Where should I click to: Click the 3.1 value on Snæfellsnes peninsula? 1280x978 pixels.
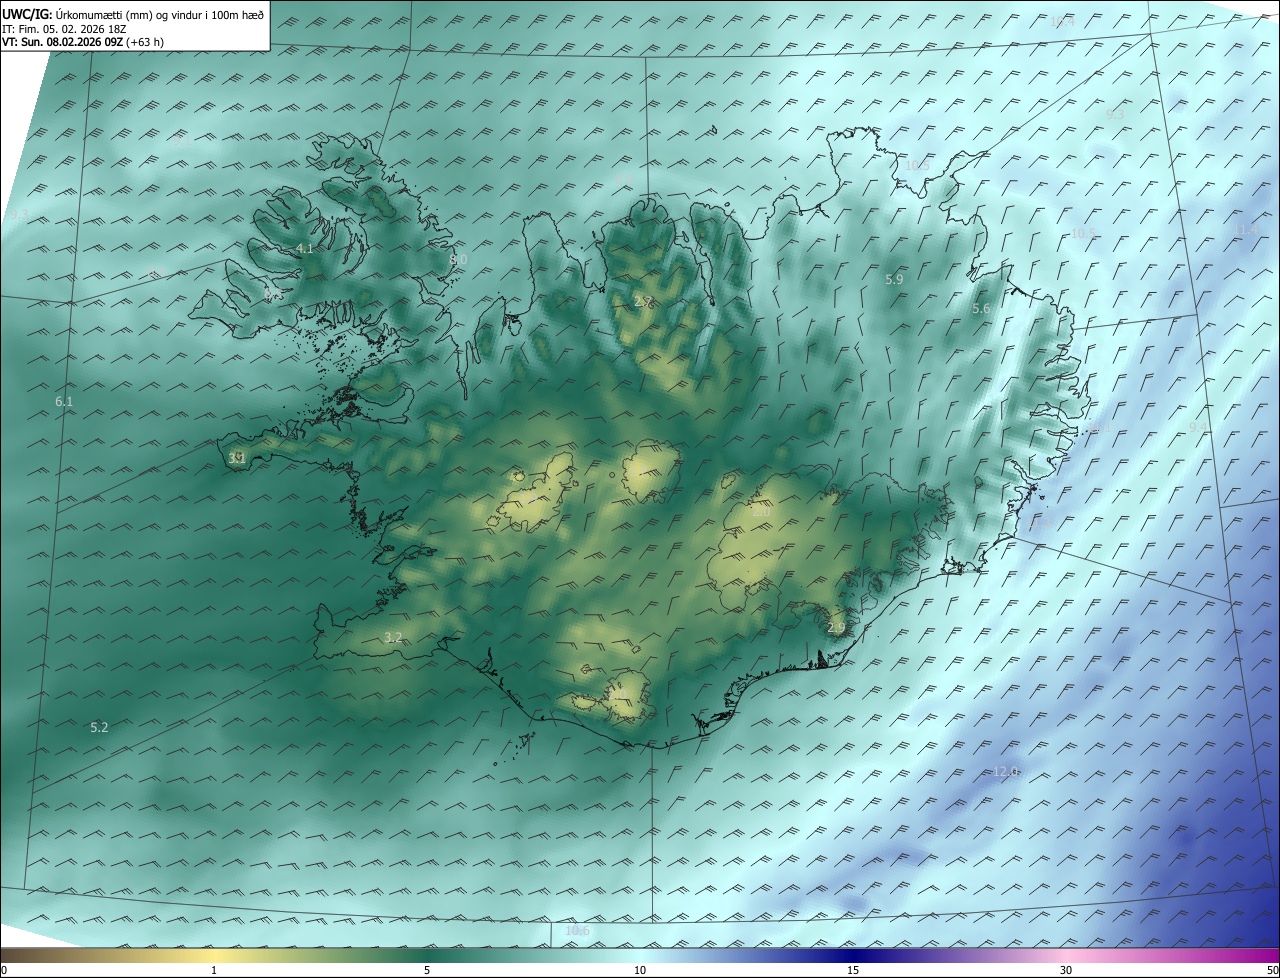click(237, 458)
